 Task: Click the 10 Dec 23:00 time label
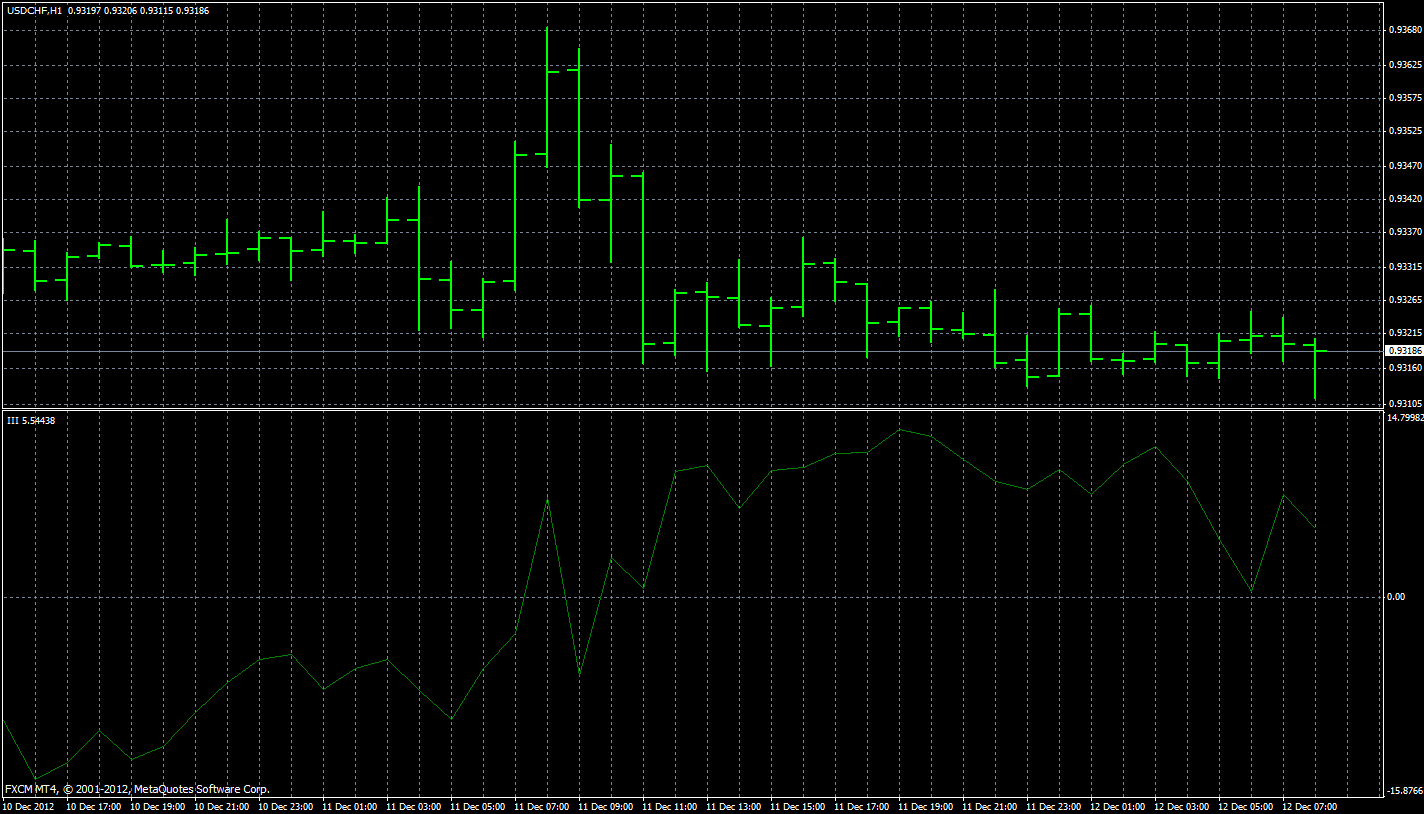pos(288,806)
